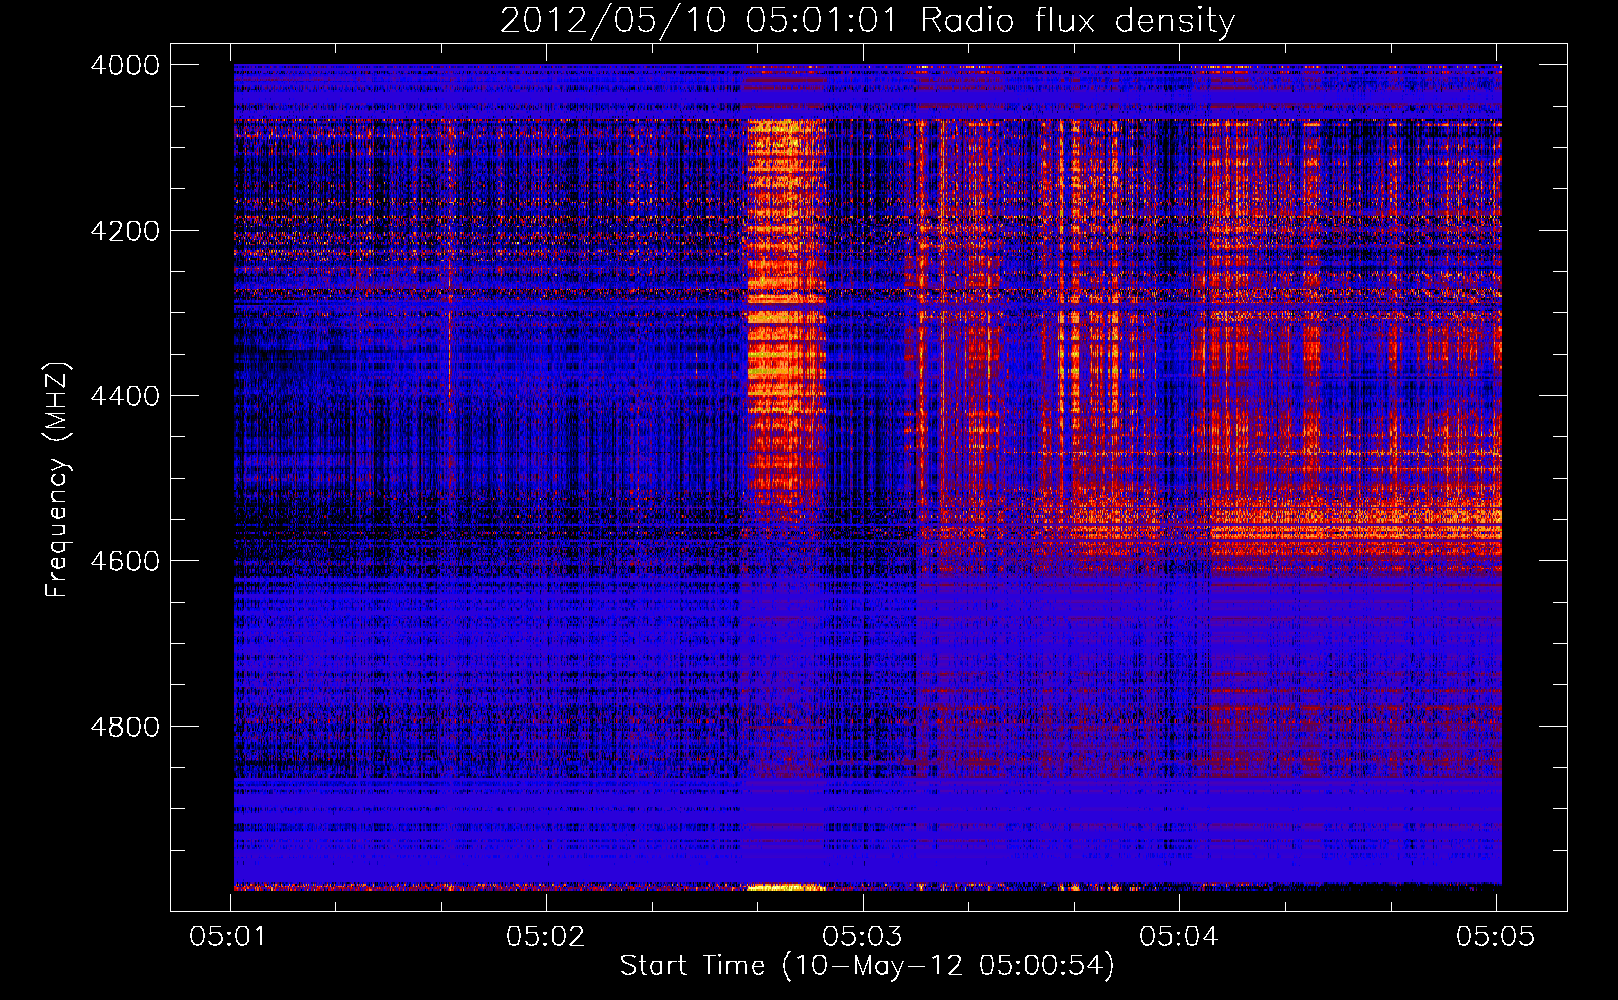
Task: Click the 05:05 time tick label
Action: (1495, 936)
